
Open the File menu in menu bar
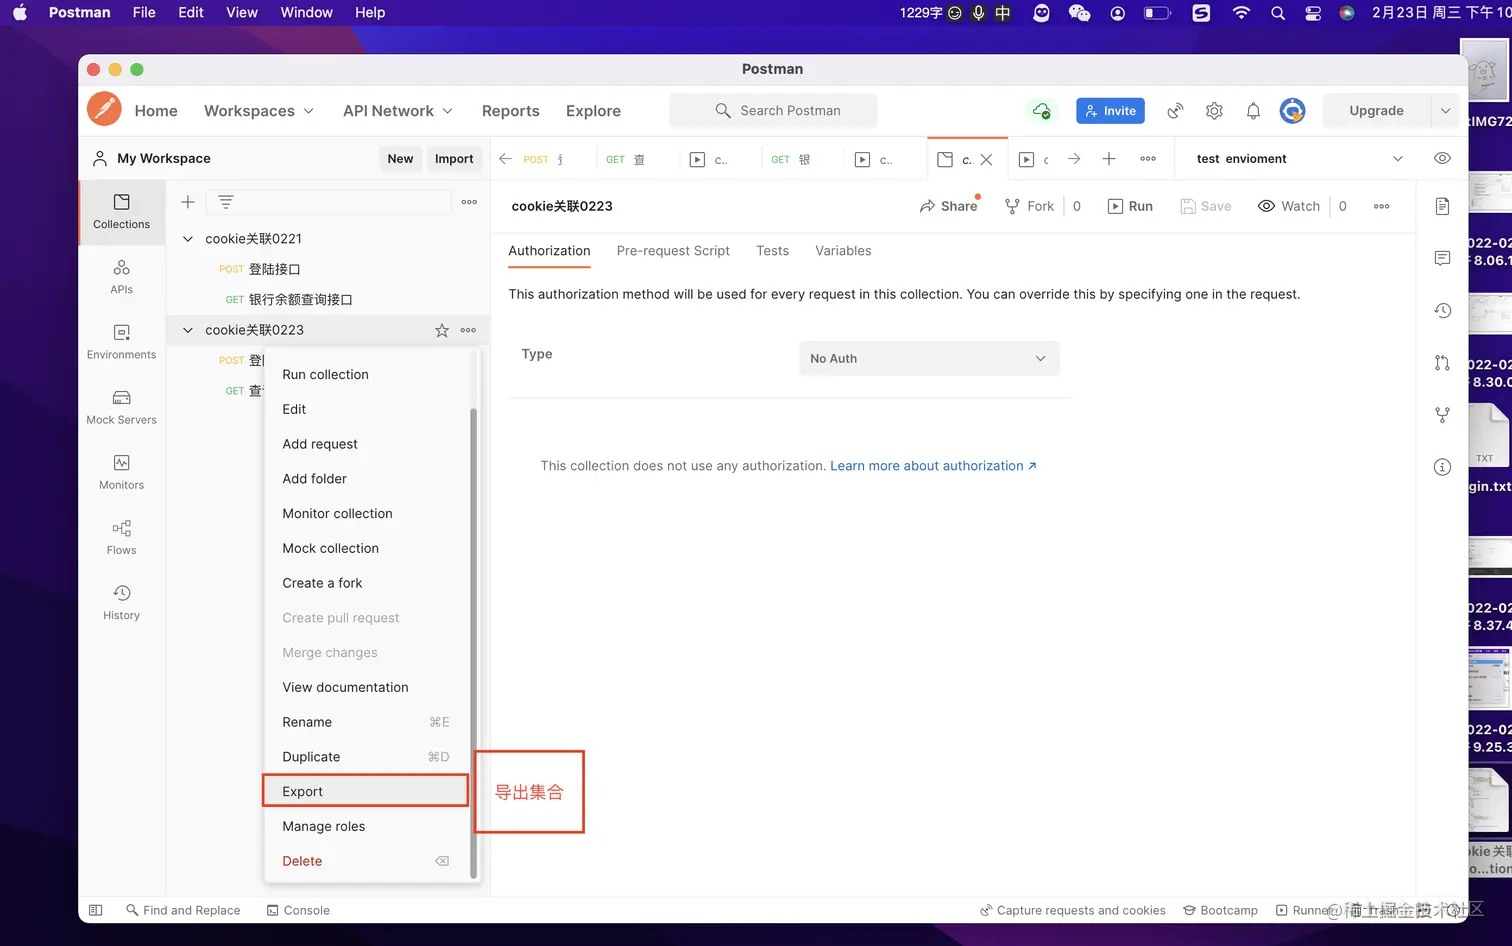tap(144, 12)
